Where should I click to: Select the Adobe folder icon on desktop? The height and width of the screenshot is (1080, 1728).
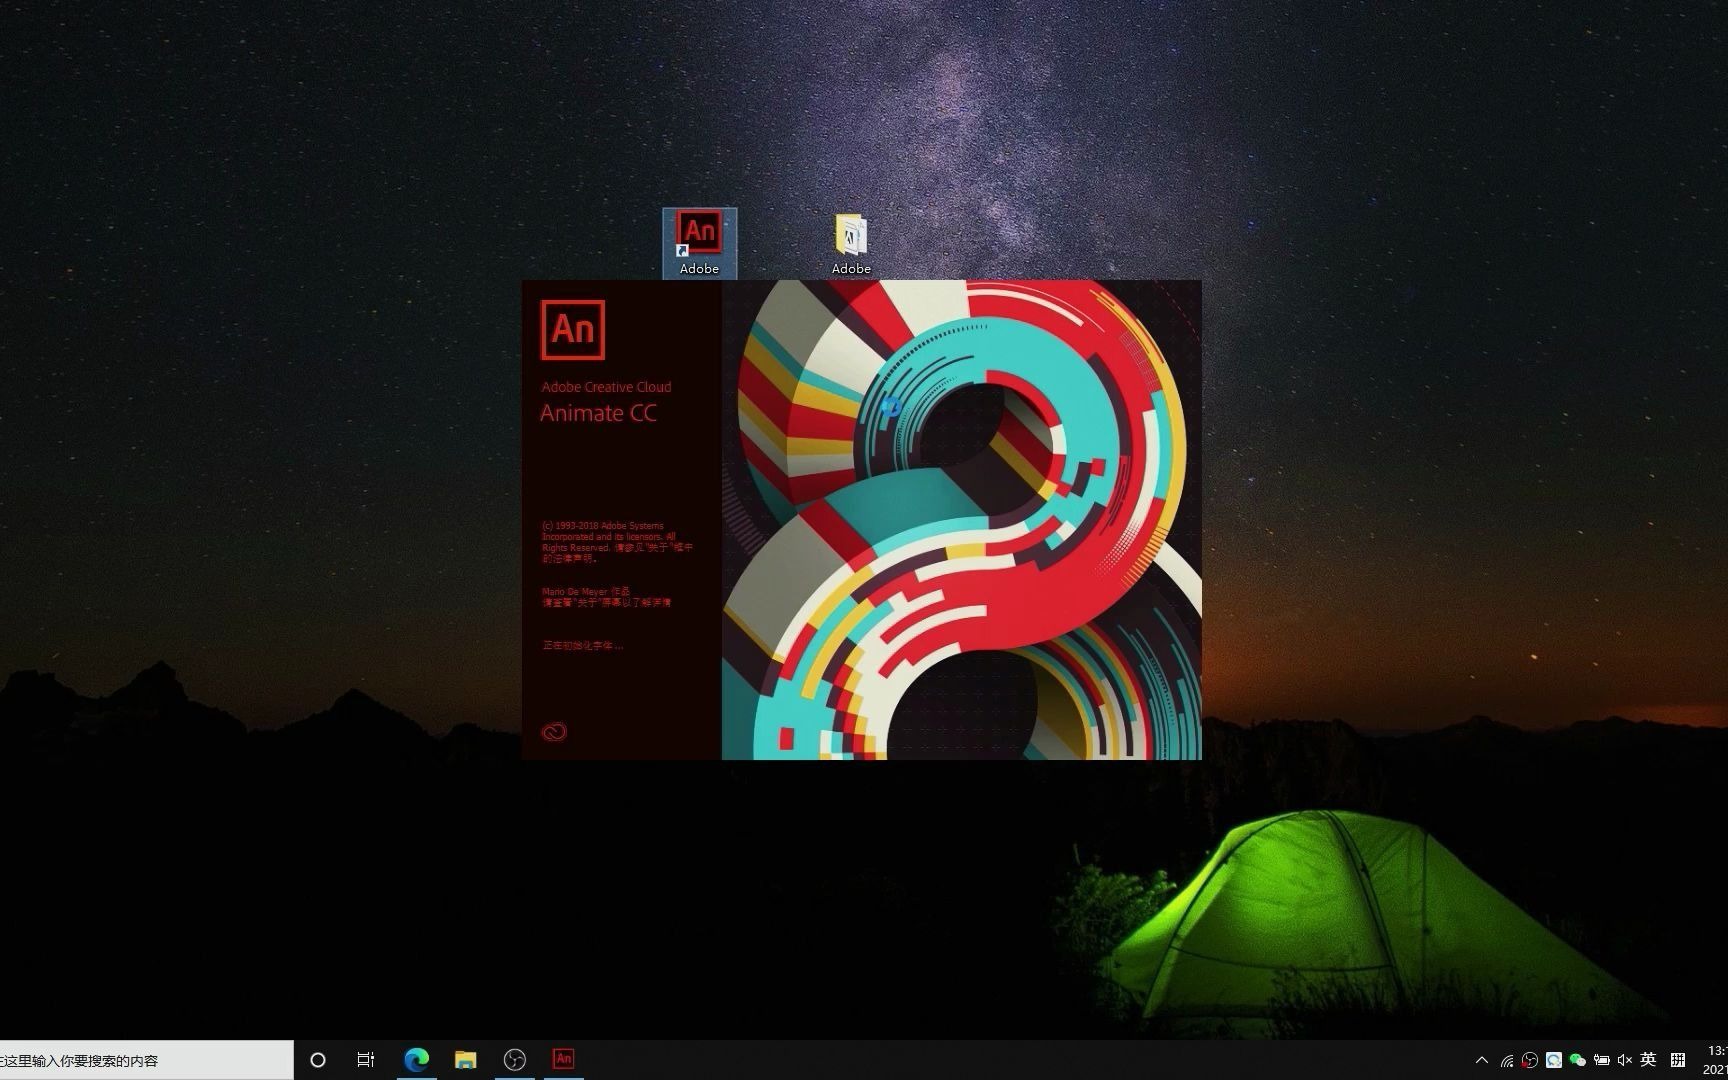click(851, 242)
